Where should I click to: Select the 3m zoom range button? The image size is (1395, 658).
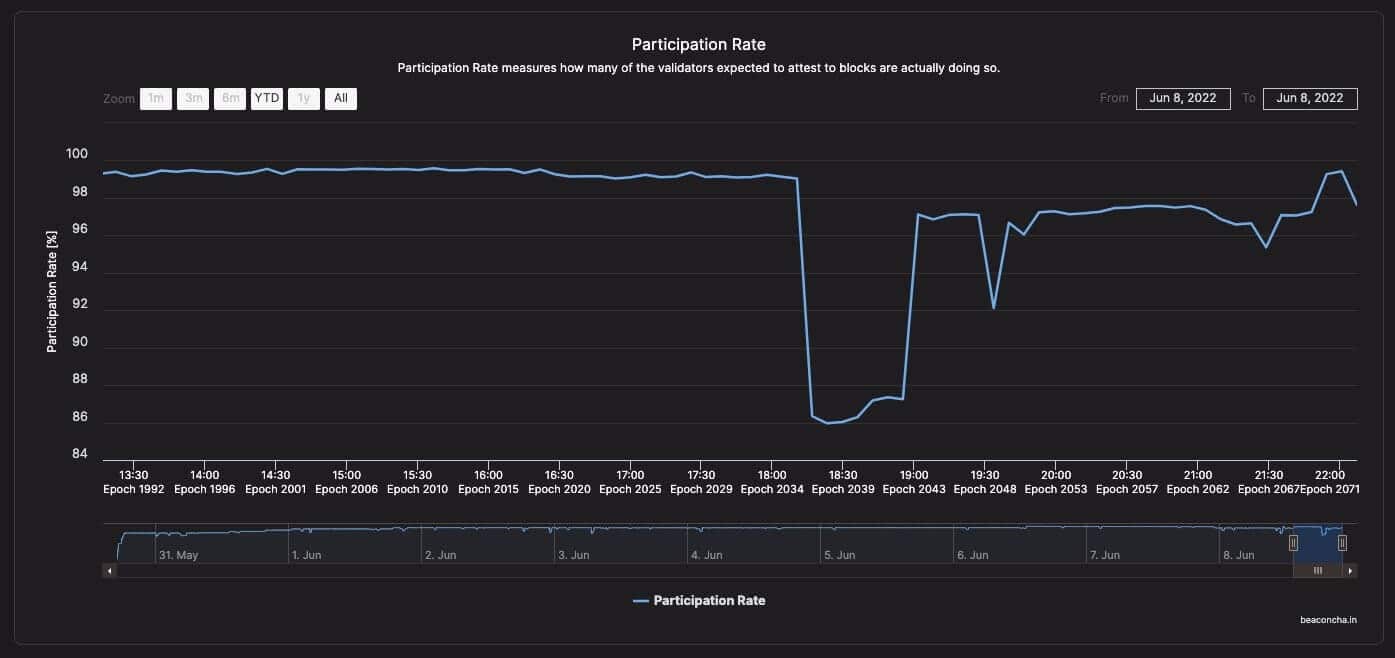point(193,98)
